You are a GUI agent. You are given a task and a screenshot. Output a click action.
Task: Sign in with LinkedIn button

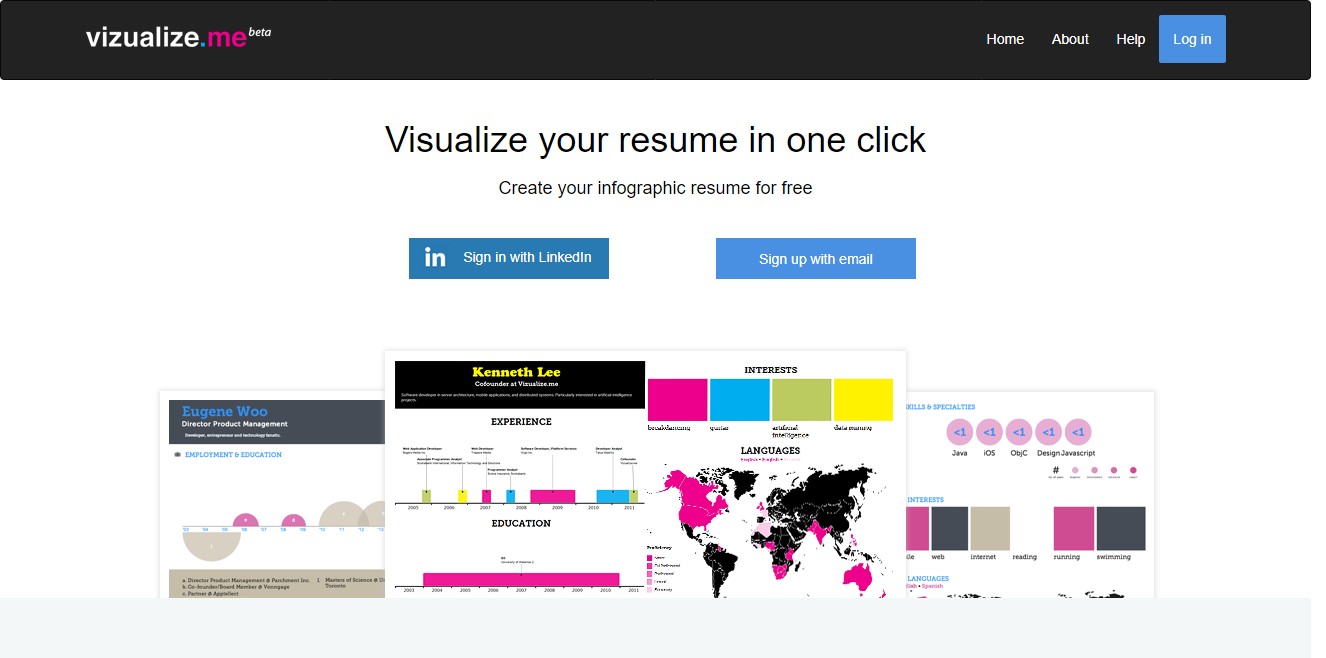pyautogui.click(x=509, y=258)
